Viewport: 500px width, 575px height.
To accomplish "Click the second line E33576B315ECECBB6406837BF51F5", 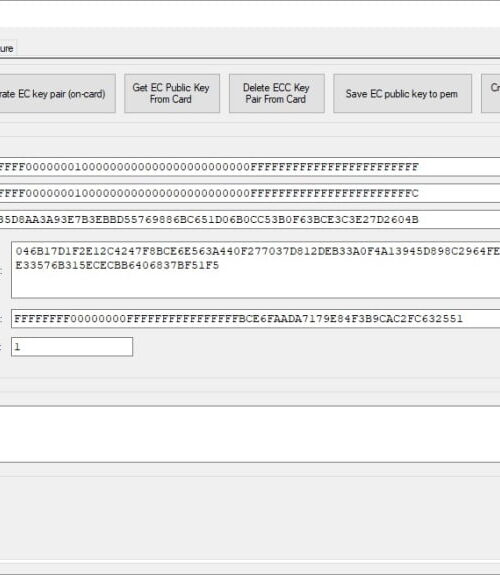I will coord(117,265).
